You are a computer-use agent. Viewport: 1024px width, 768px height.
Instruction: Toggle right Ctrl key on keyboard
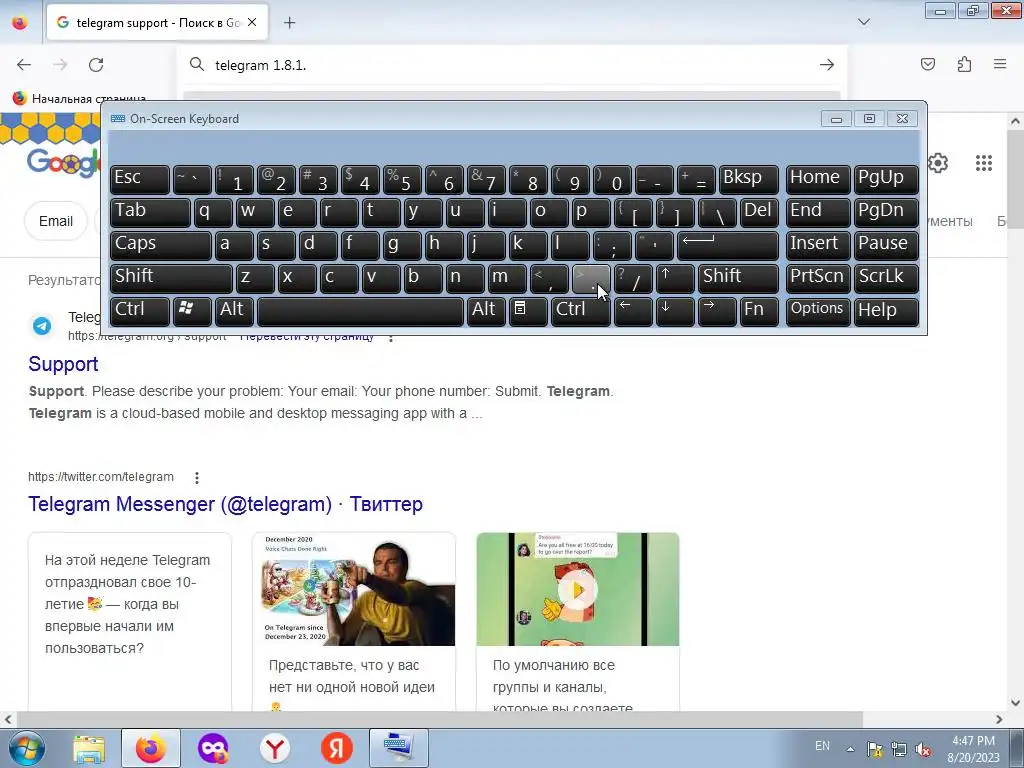point(581,311)
